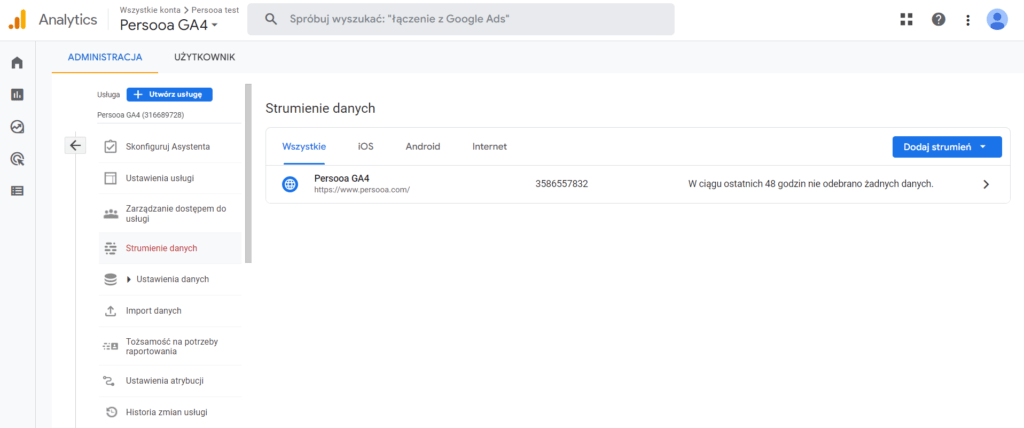The height and width of the screenshot is (428, 1024).
Task: Open the Home icon in left navigation
Action: click(17, 63)
